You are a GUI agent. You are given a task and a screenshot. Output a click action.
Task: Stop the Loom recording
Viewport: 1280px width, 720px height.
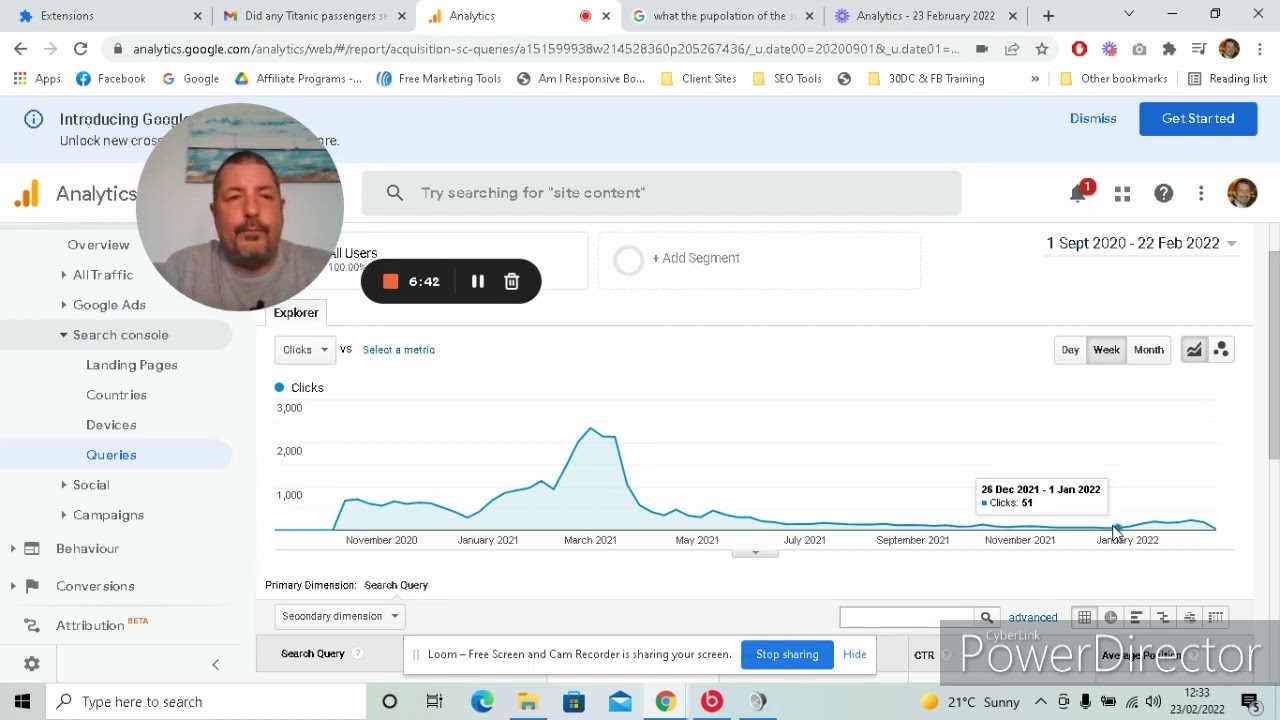pos(391,282)
